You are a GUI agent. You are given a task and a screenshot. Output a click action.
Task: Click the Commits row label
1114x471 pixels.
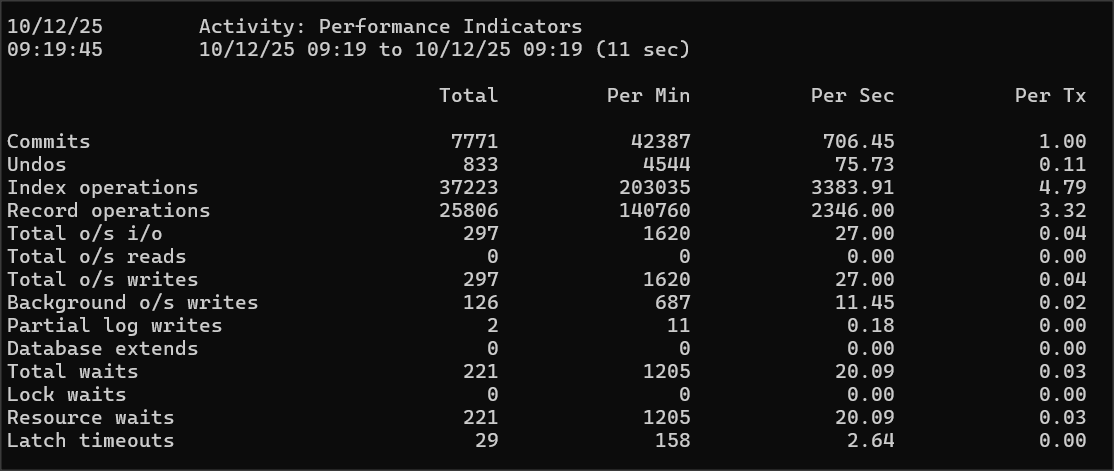pos(49,142)
